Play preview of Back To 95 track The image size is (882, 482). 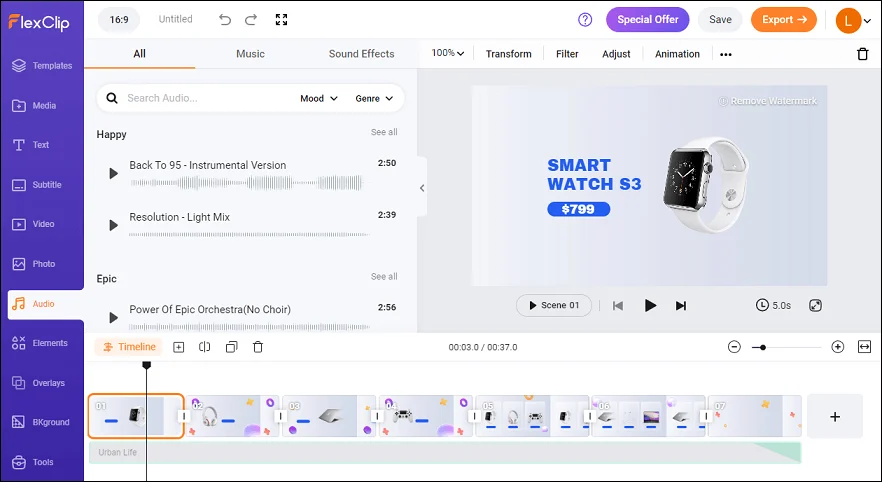coord(113,173)
